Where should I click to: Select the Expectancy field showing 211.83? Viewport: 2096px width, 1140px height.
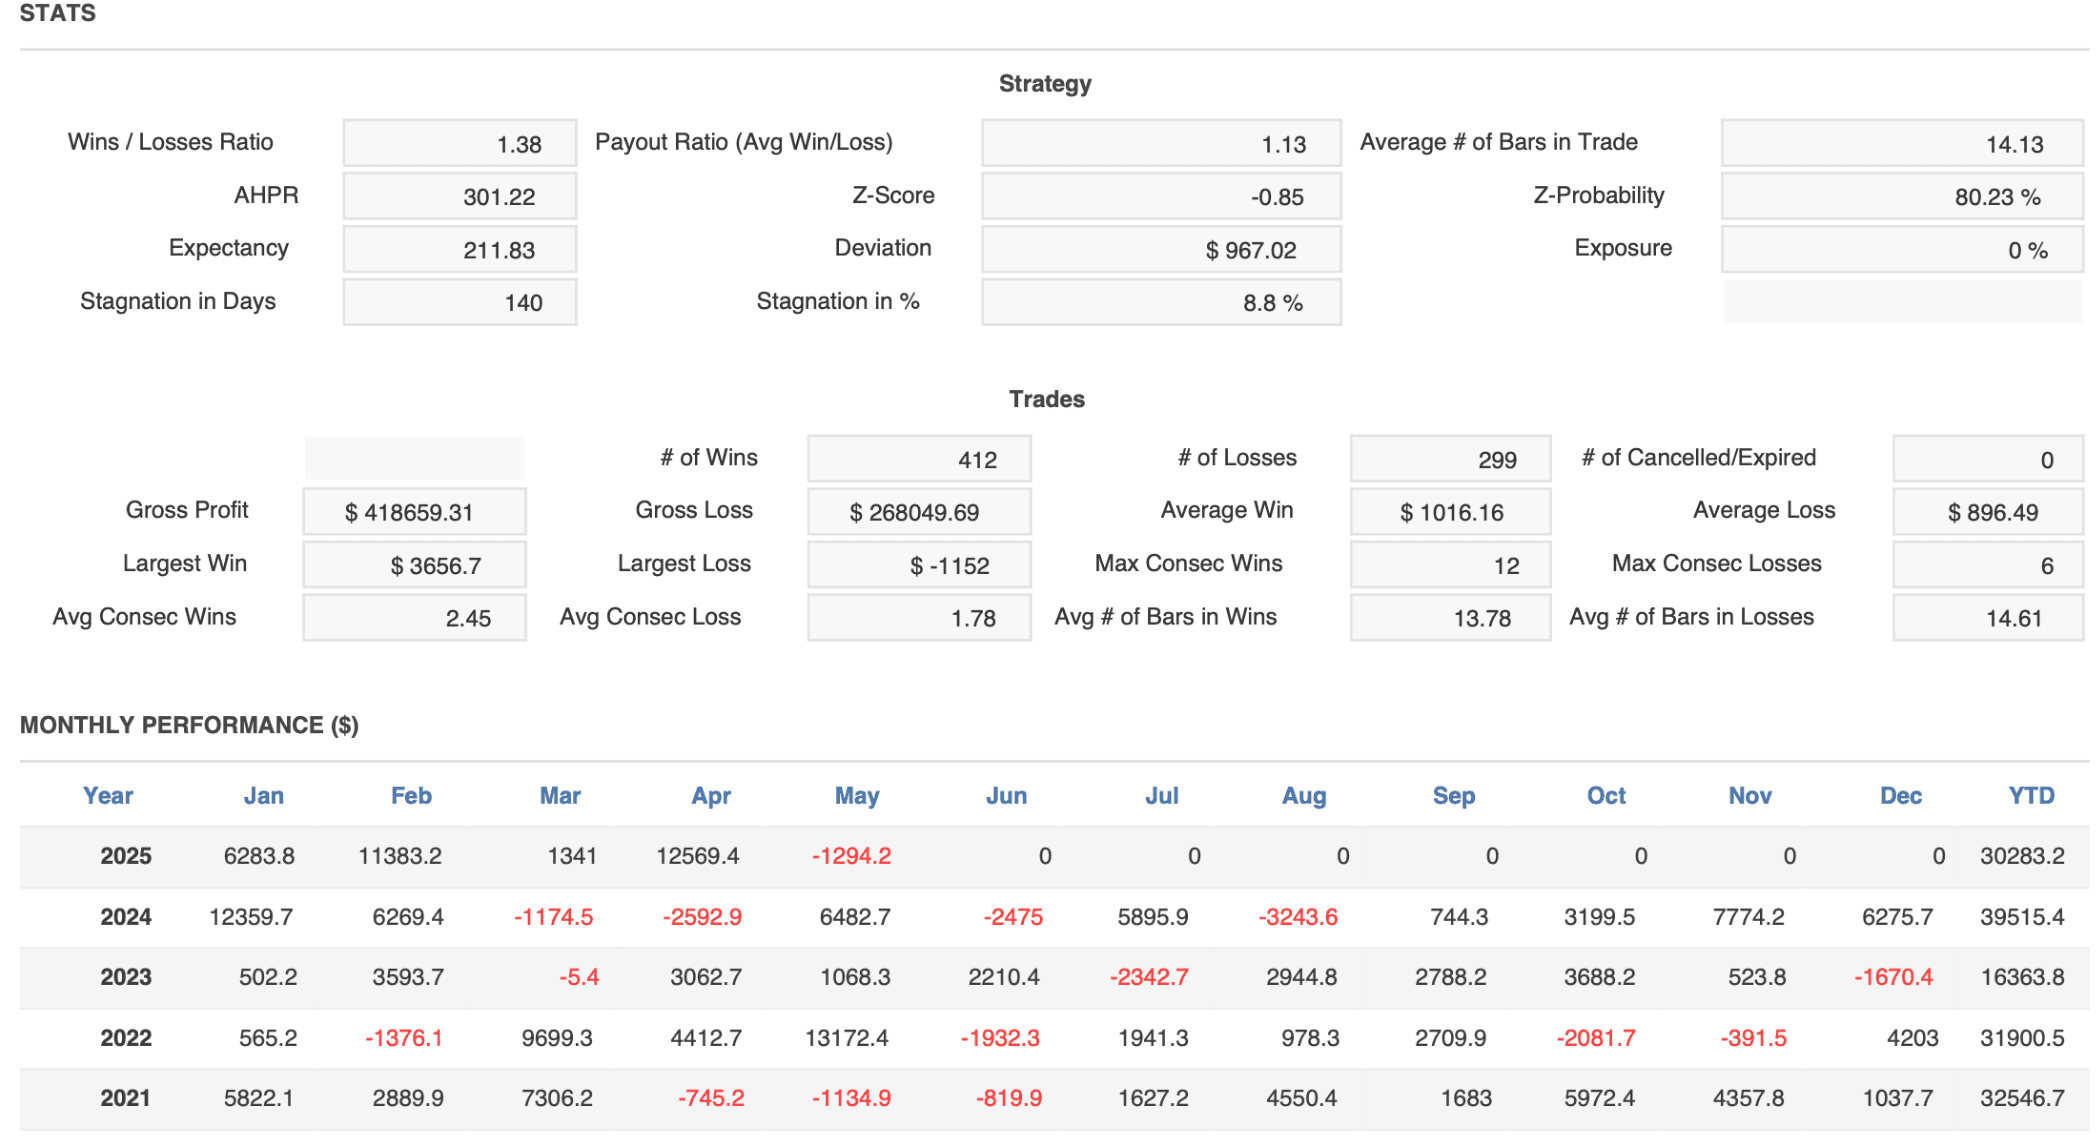(459, 250)
